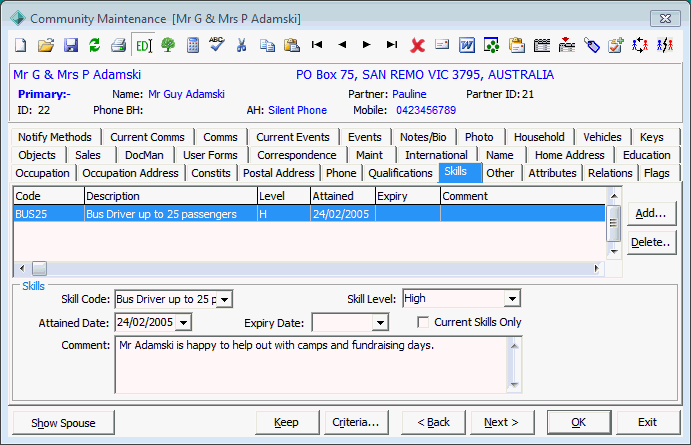Click the Attained column header

coord(343,196)
